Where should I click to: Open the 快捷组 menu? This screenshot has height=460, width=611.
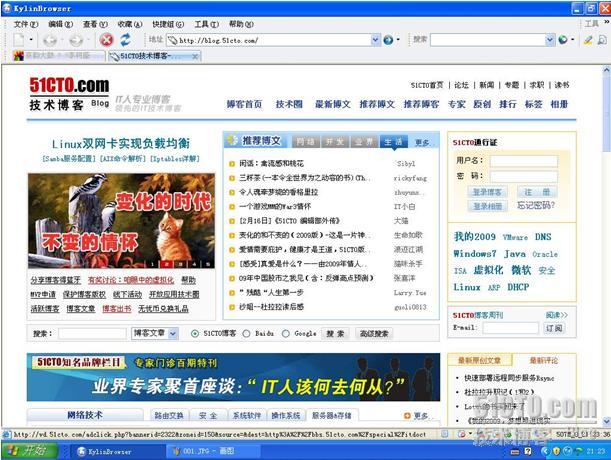(168, 24)
